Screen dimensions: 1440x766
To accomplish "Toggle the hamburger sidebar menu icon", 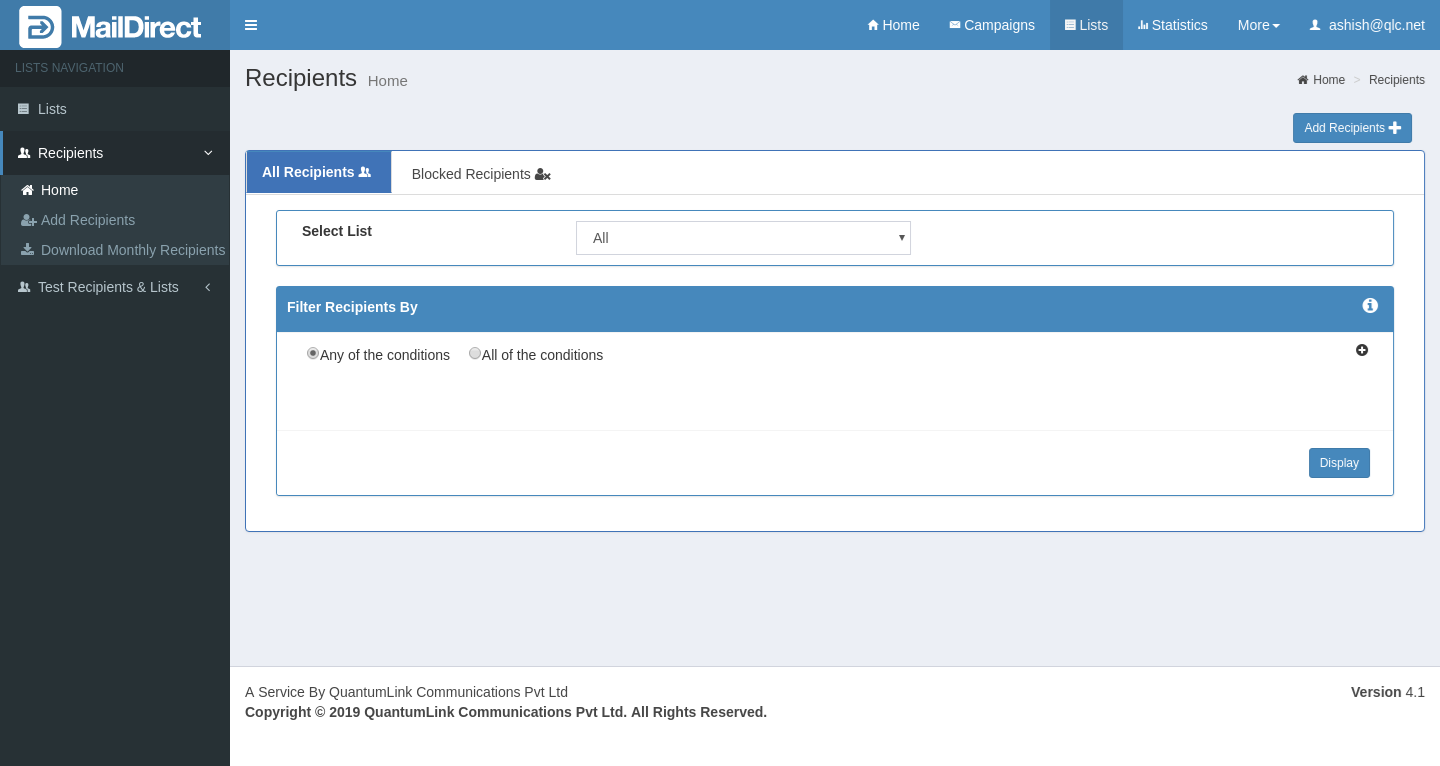I will (251, 25).
